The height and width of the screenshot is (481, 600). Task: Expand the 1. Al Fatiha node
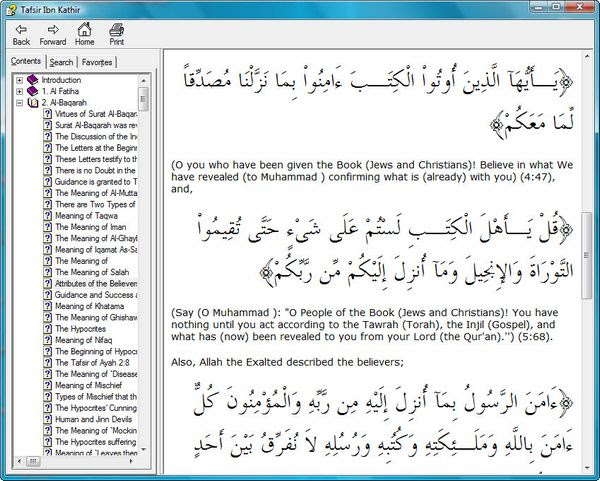point(20,91)
